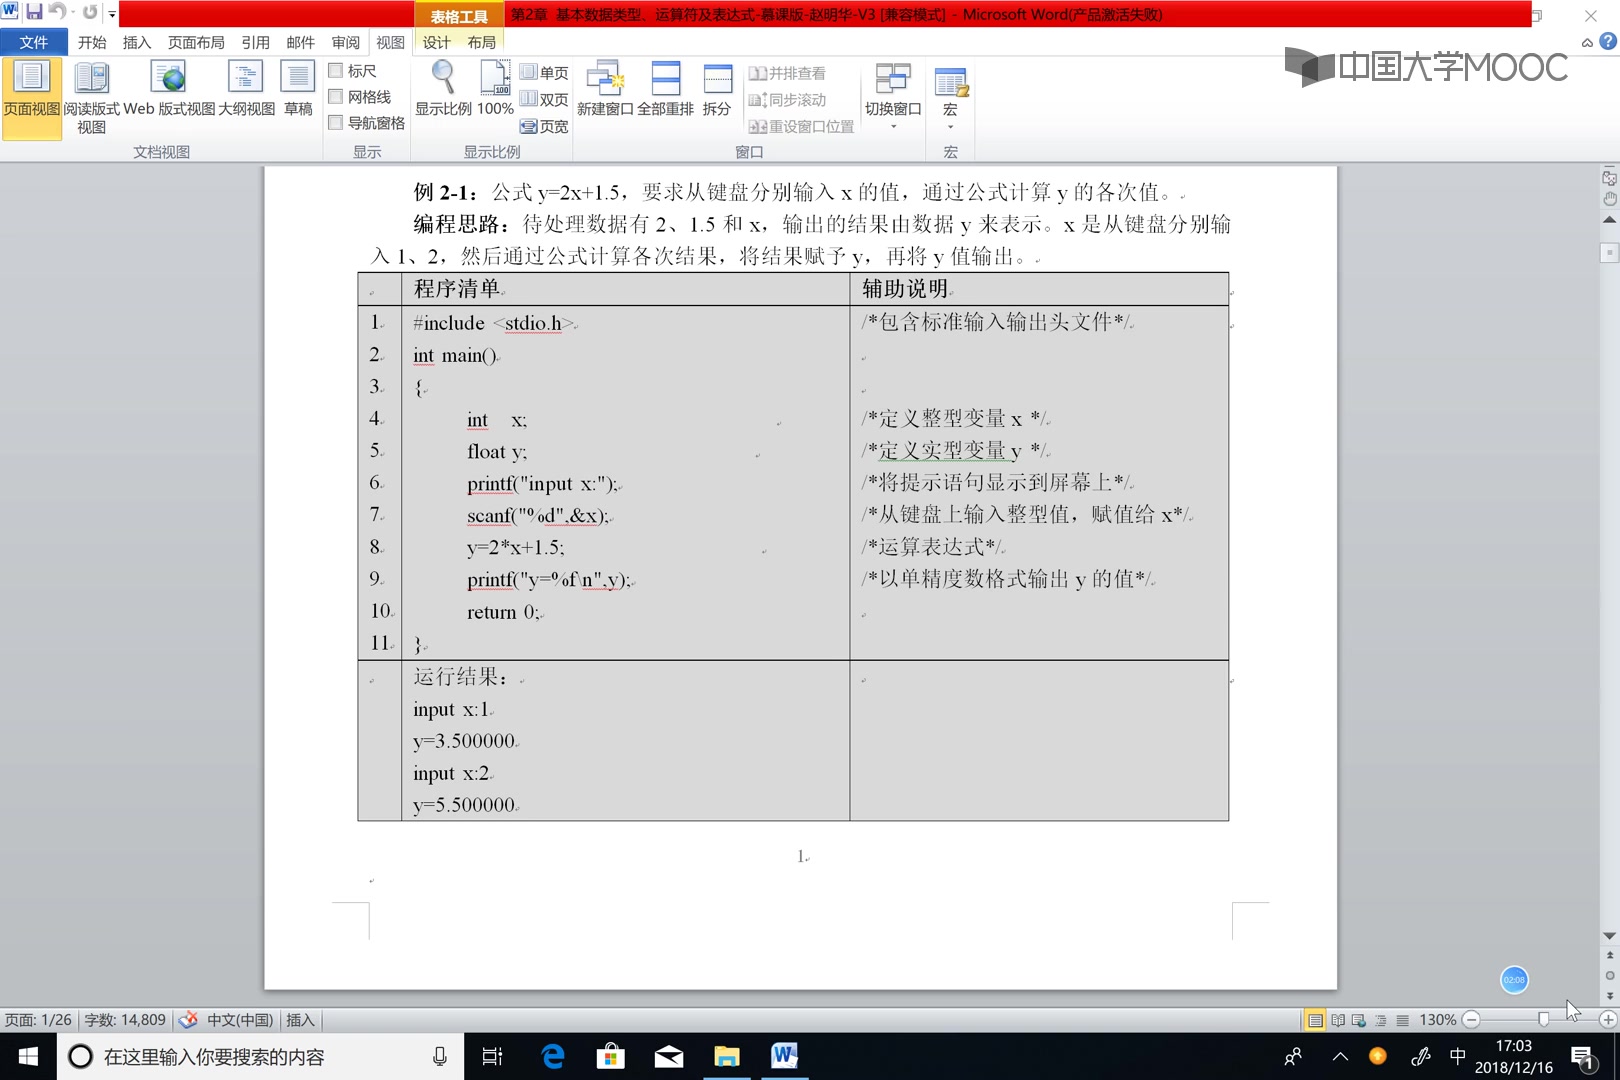Viewport: 1620px width, 1080px height.
Task: Fit document to 页宽 page width
Action: point(543,126)
